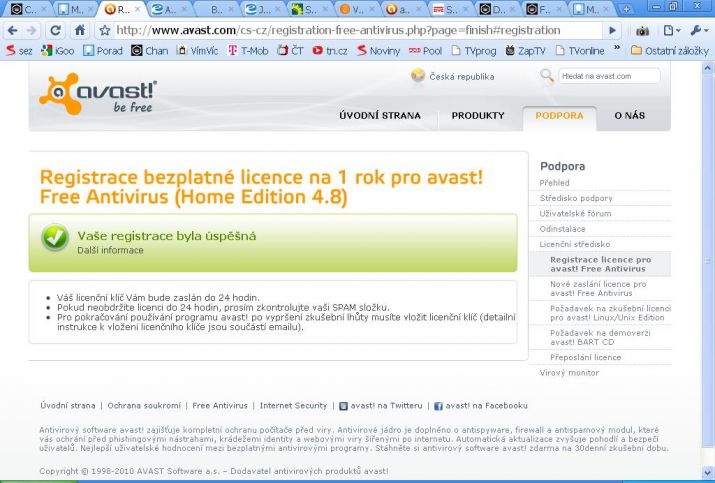
Task: Switch to the browser tab labeled J..
Action: click(x=262, y=9)
